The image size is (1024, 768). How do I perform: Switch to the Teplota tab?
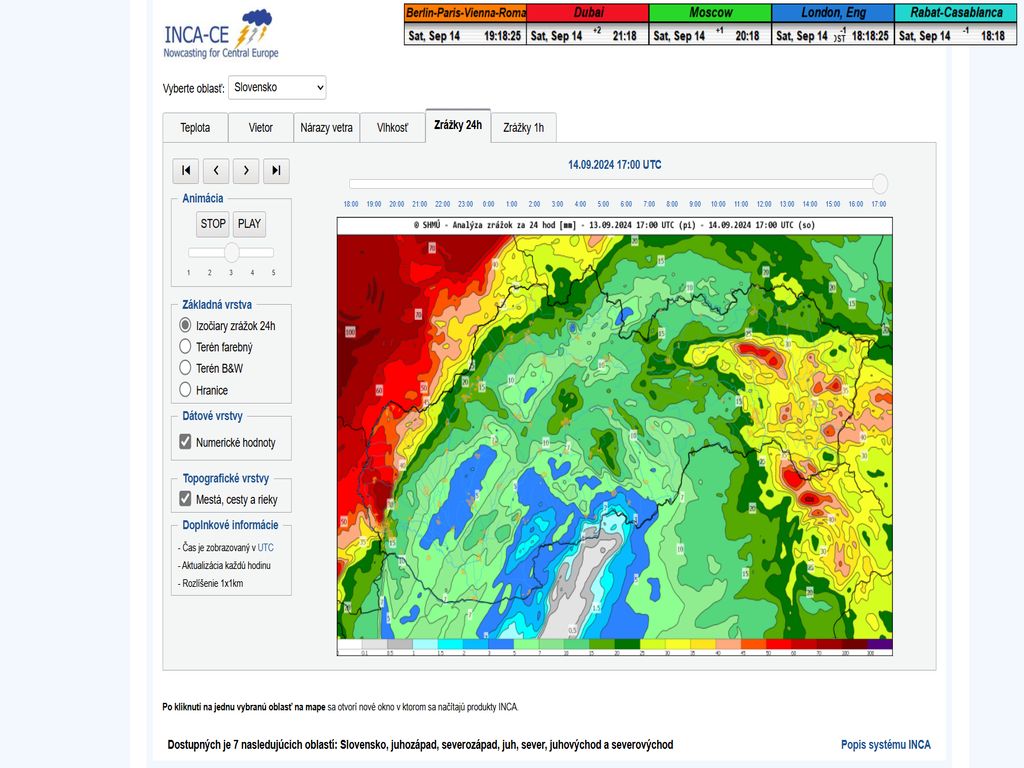195,128
